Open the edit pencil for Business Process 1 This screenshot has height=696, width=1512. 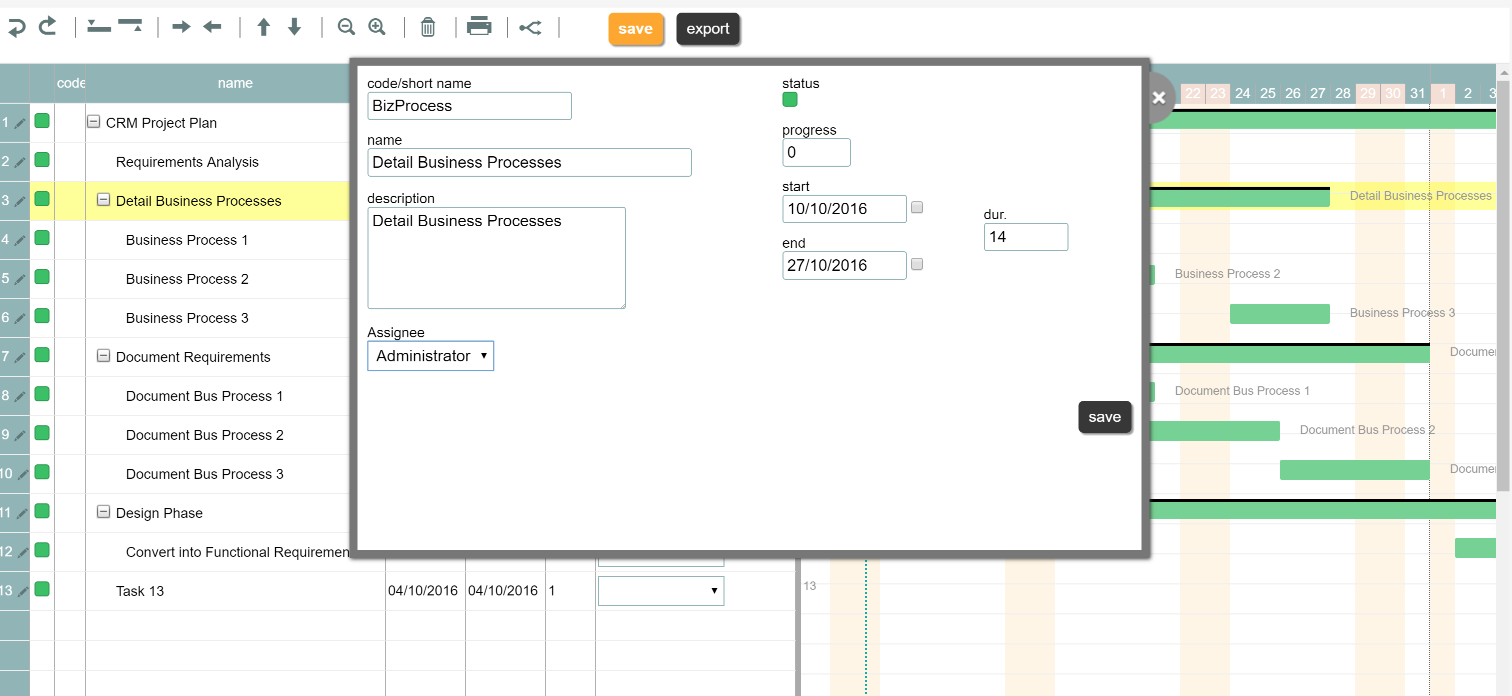click(21, 240)
